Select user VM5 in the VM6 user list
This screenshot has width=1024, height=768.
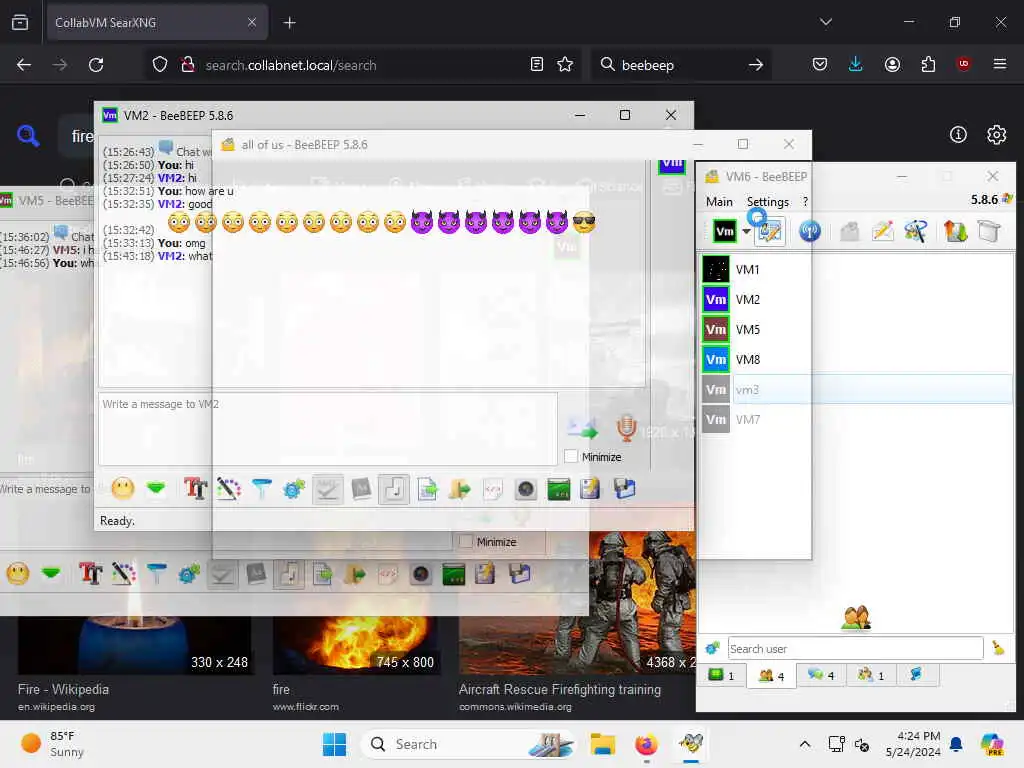(x=856, y=330)
